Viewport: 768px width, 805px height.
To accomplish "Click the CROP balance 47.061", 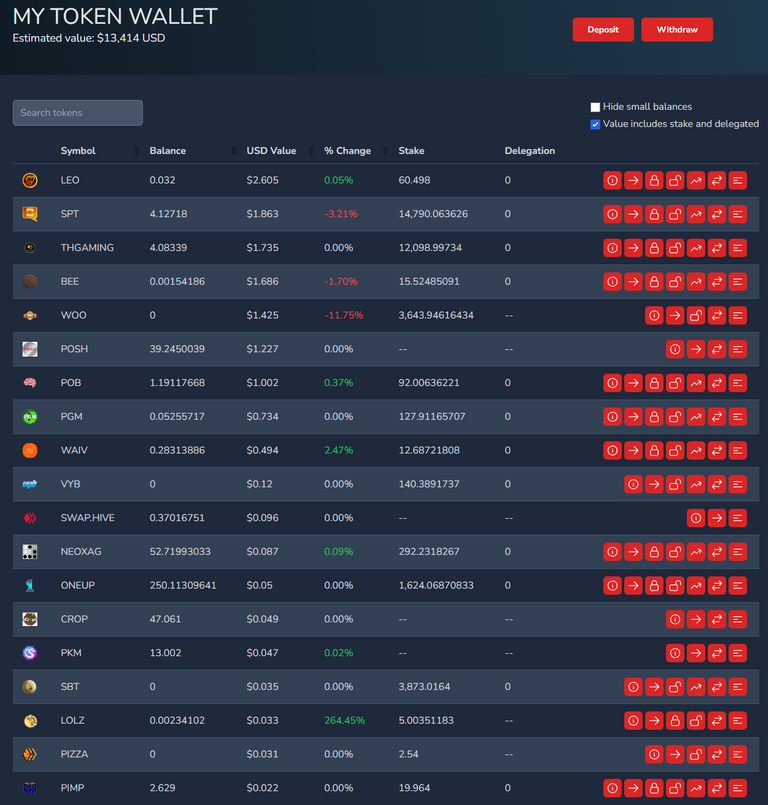I will click(165, 619).
